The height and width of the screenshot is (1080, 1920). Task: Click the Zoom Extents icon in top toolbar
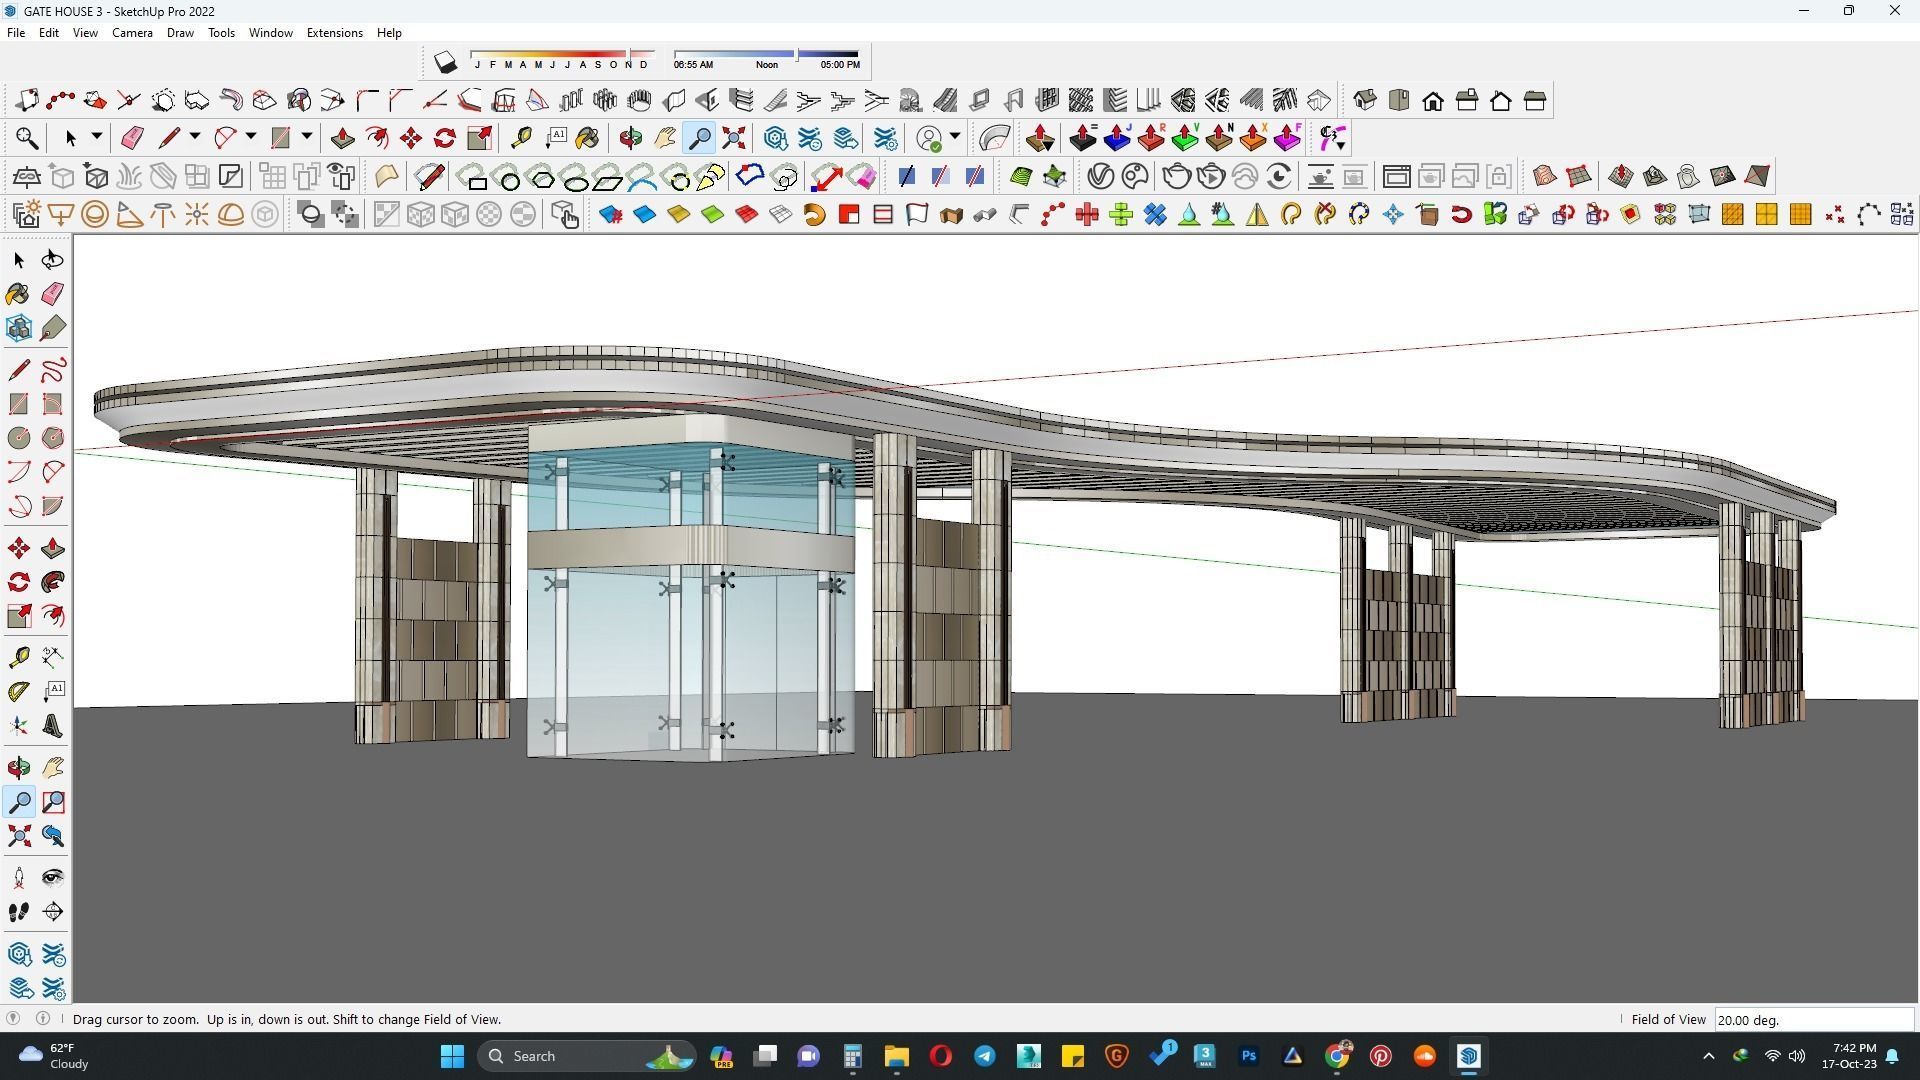click(734, 138)
